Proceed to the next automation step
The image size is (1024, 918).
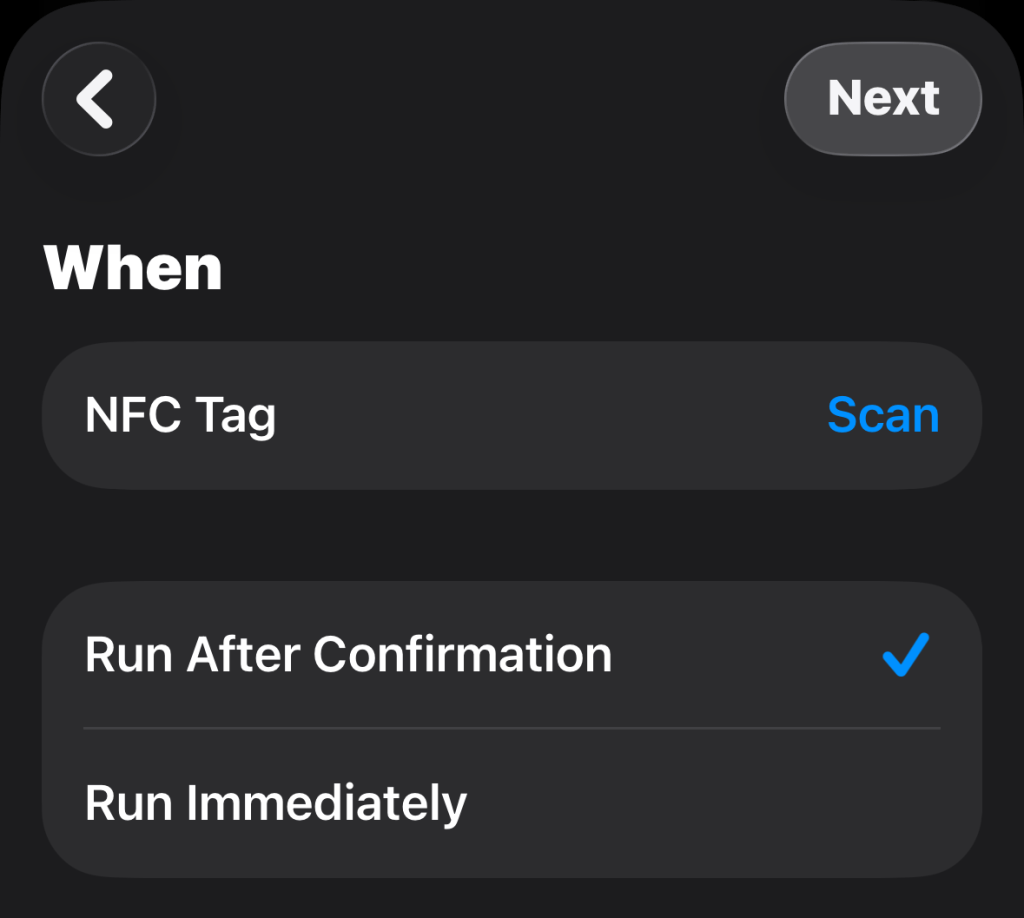point(883,98)
